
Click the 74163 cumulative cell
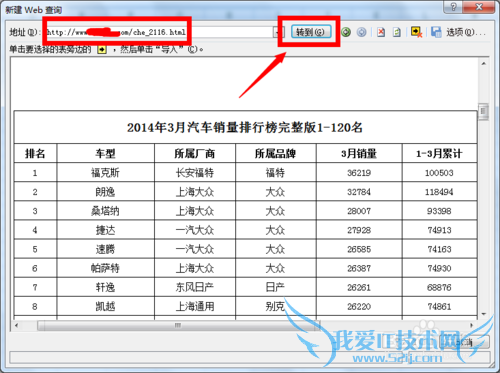pyautogui.click(x=439, y=249)
